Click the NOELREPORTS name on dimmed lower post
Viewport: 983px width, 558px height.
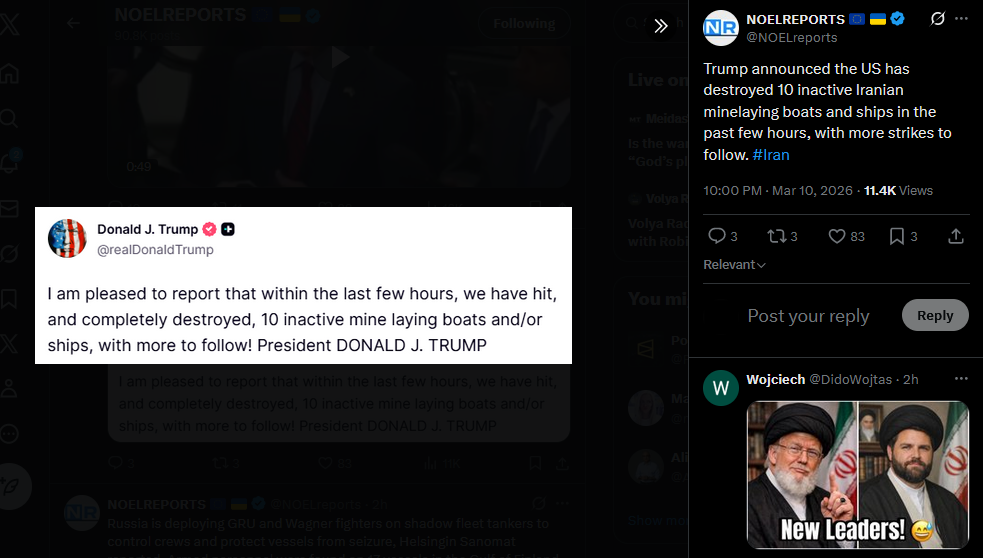[x=156, y=505]
